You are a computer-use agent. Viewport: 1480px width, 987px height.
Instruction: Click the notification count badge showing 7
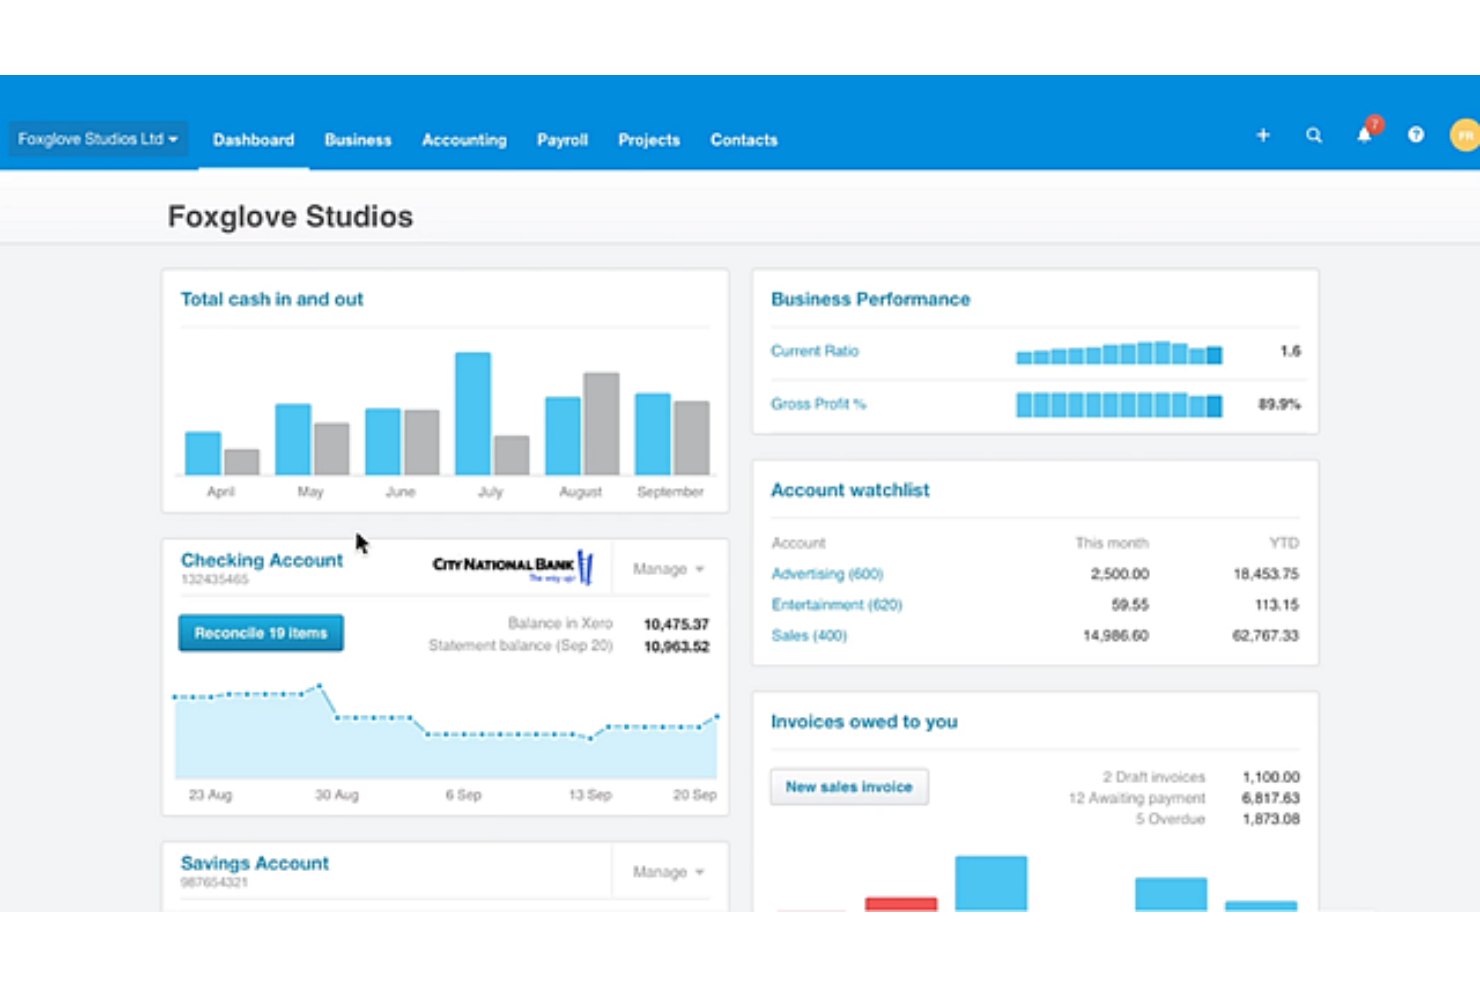[1374, 124]
